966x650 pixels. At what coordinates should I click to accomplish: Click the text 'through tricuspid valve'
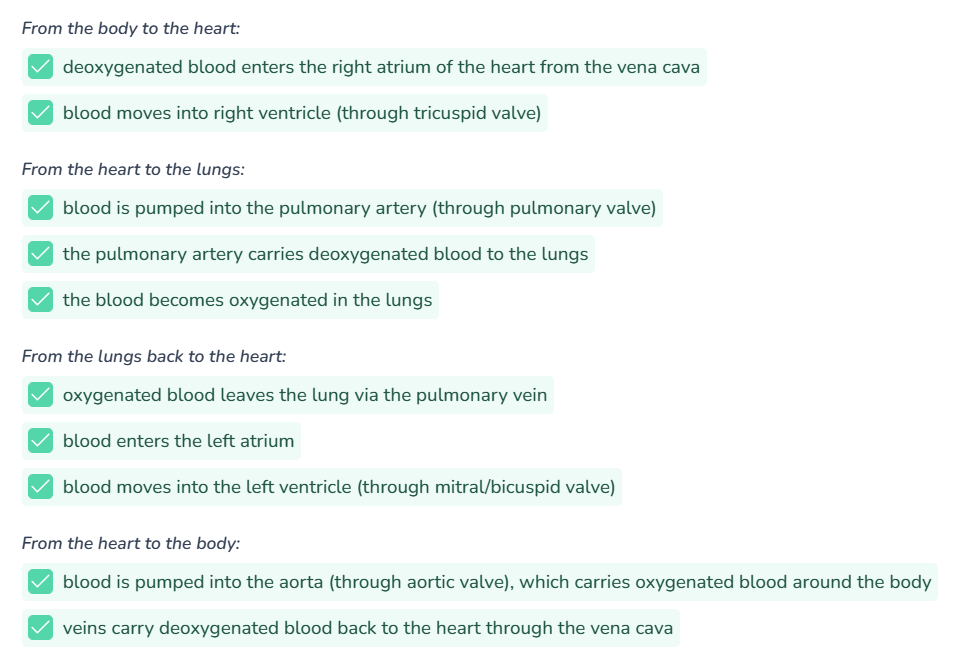[x=438, y=113]
